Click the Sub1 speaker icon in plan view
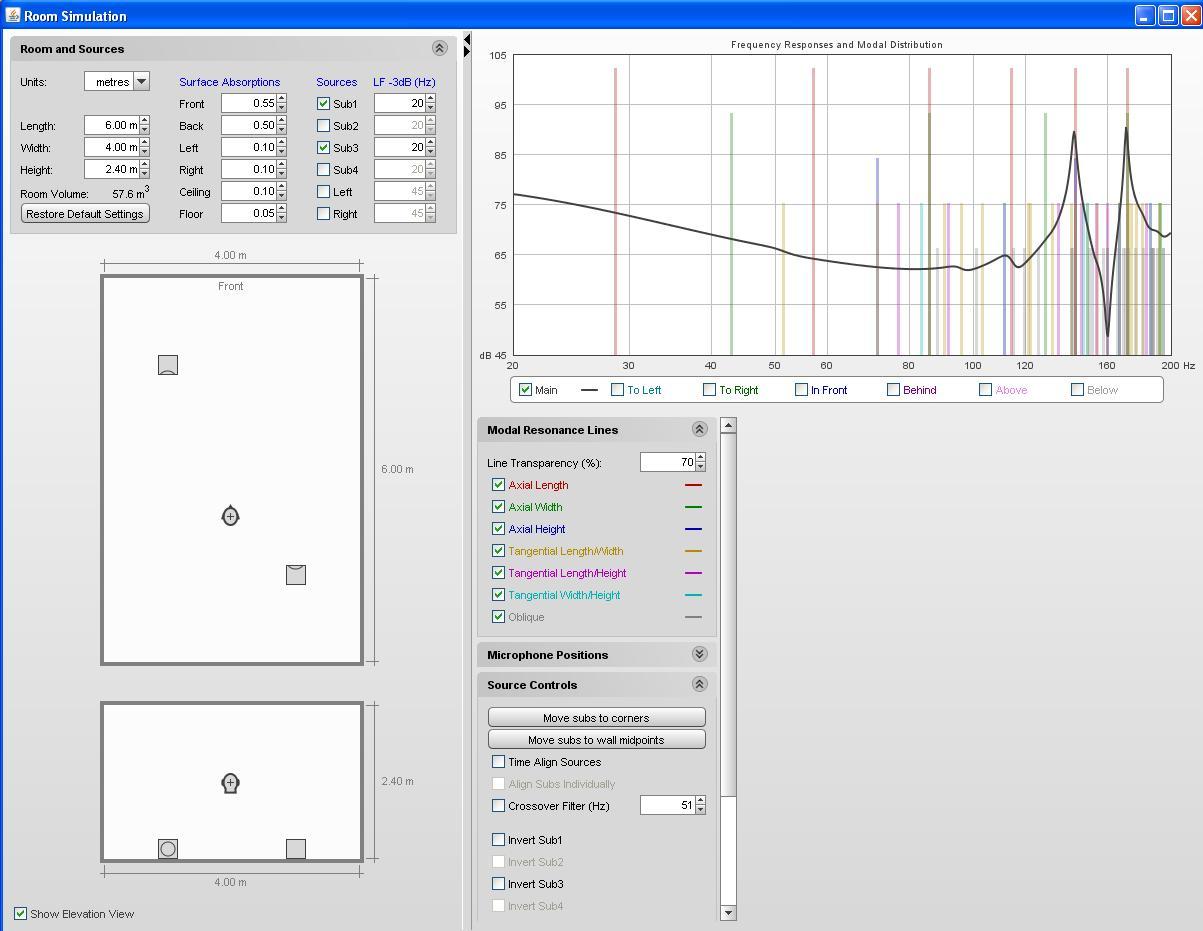1203x931 pixels. pyautogui.click(x=168, y=365)
